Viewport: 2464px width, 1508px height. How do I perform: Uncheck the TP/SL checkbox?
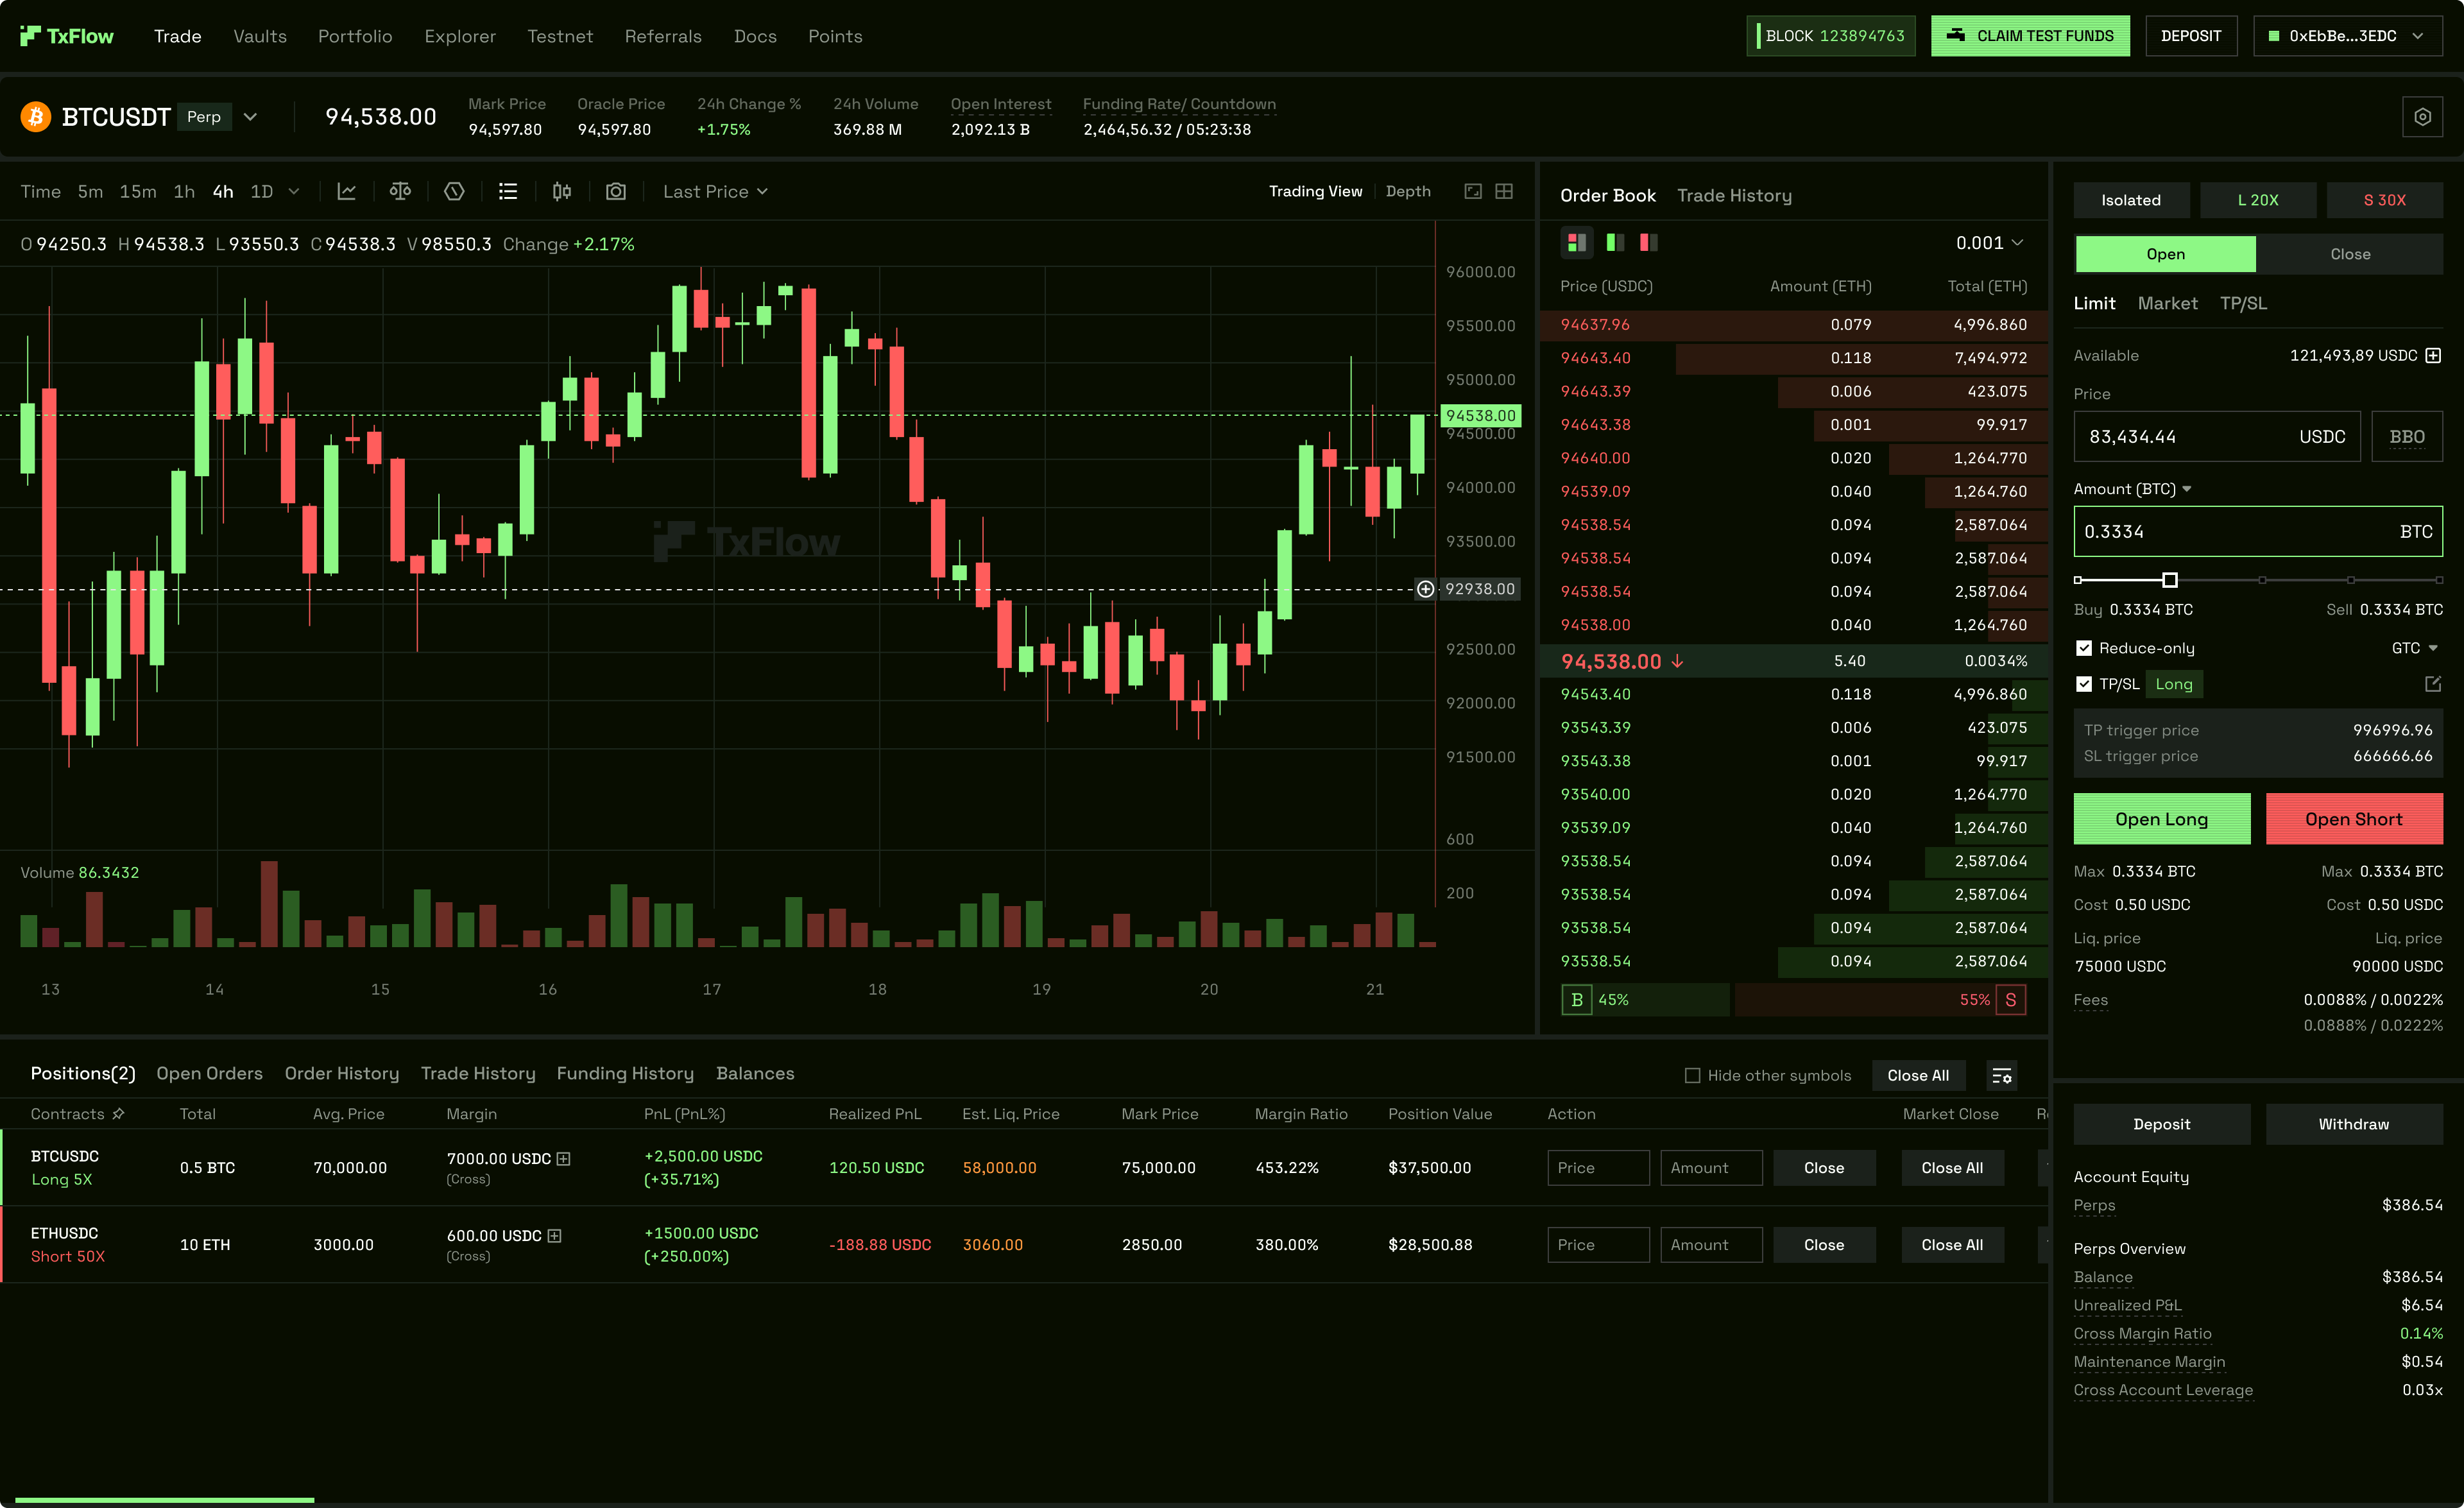[x=2085, y=684]
